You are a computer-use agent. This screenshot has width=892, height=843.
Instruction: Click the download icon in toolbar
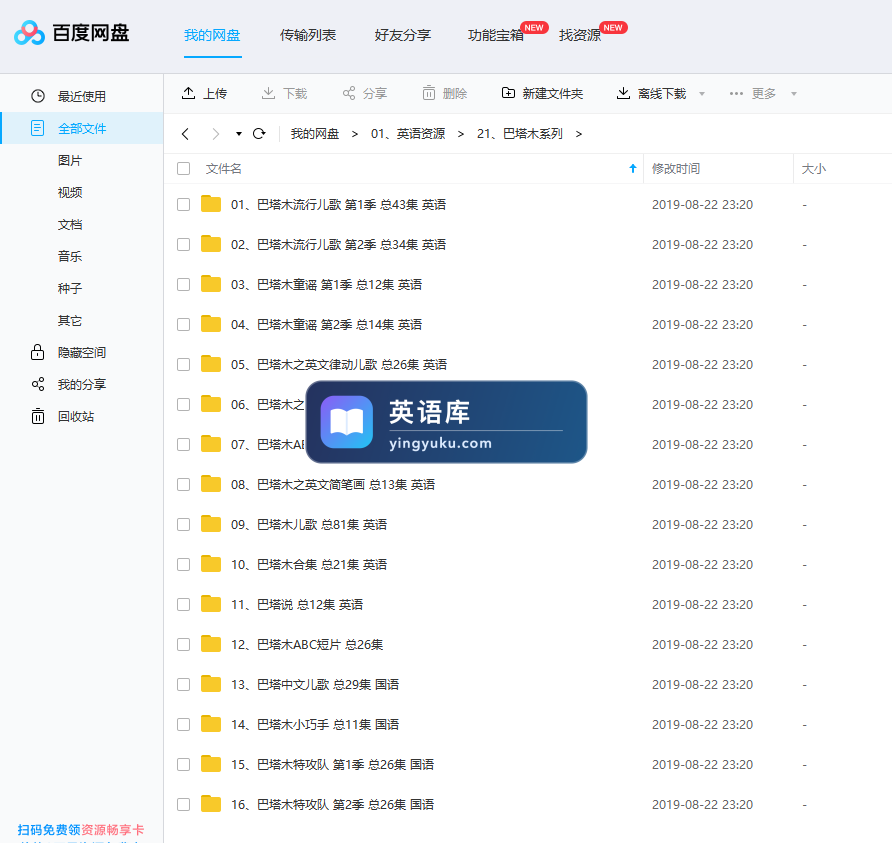pyautogui.click(x=268, y=93)
